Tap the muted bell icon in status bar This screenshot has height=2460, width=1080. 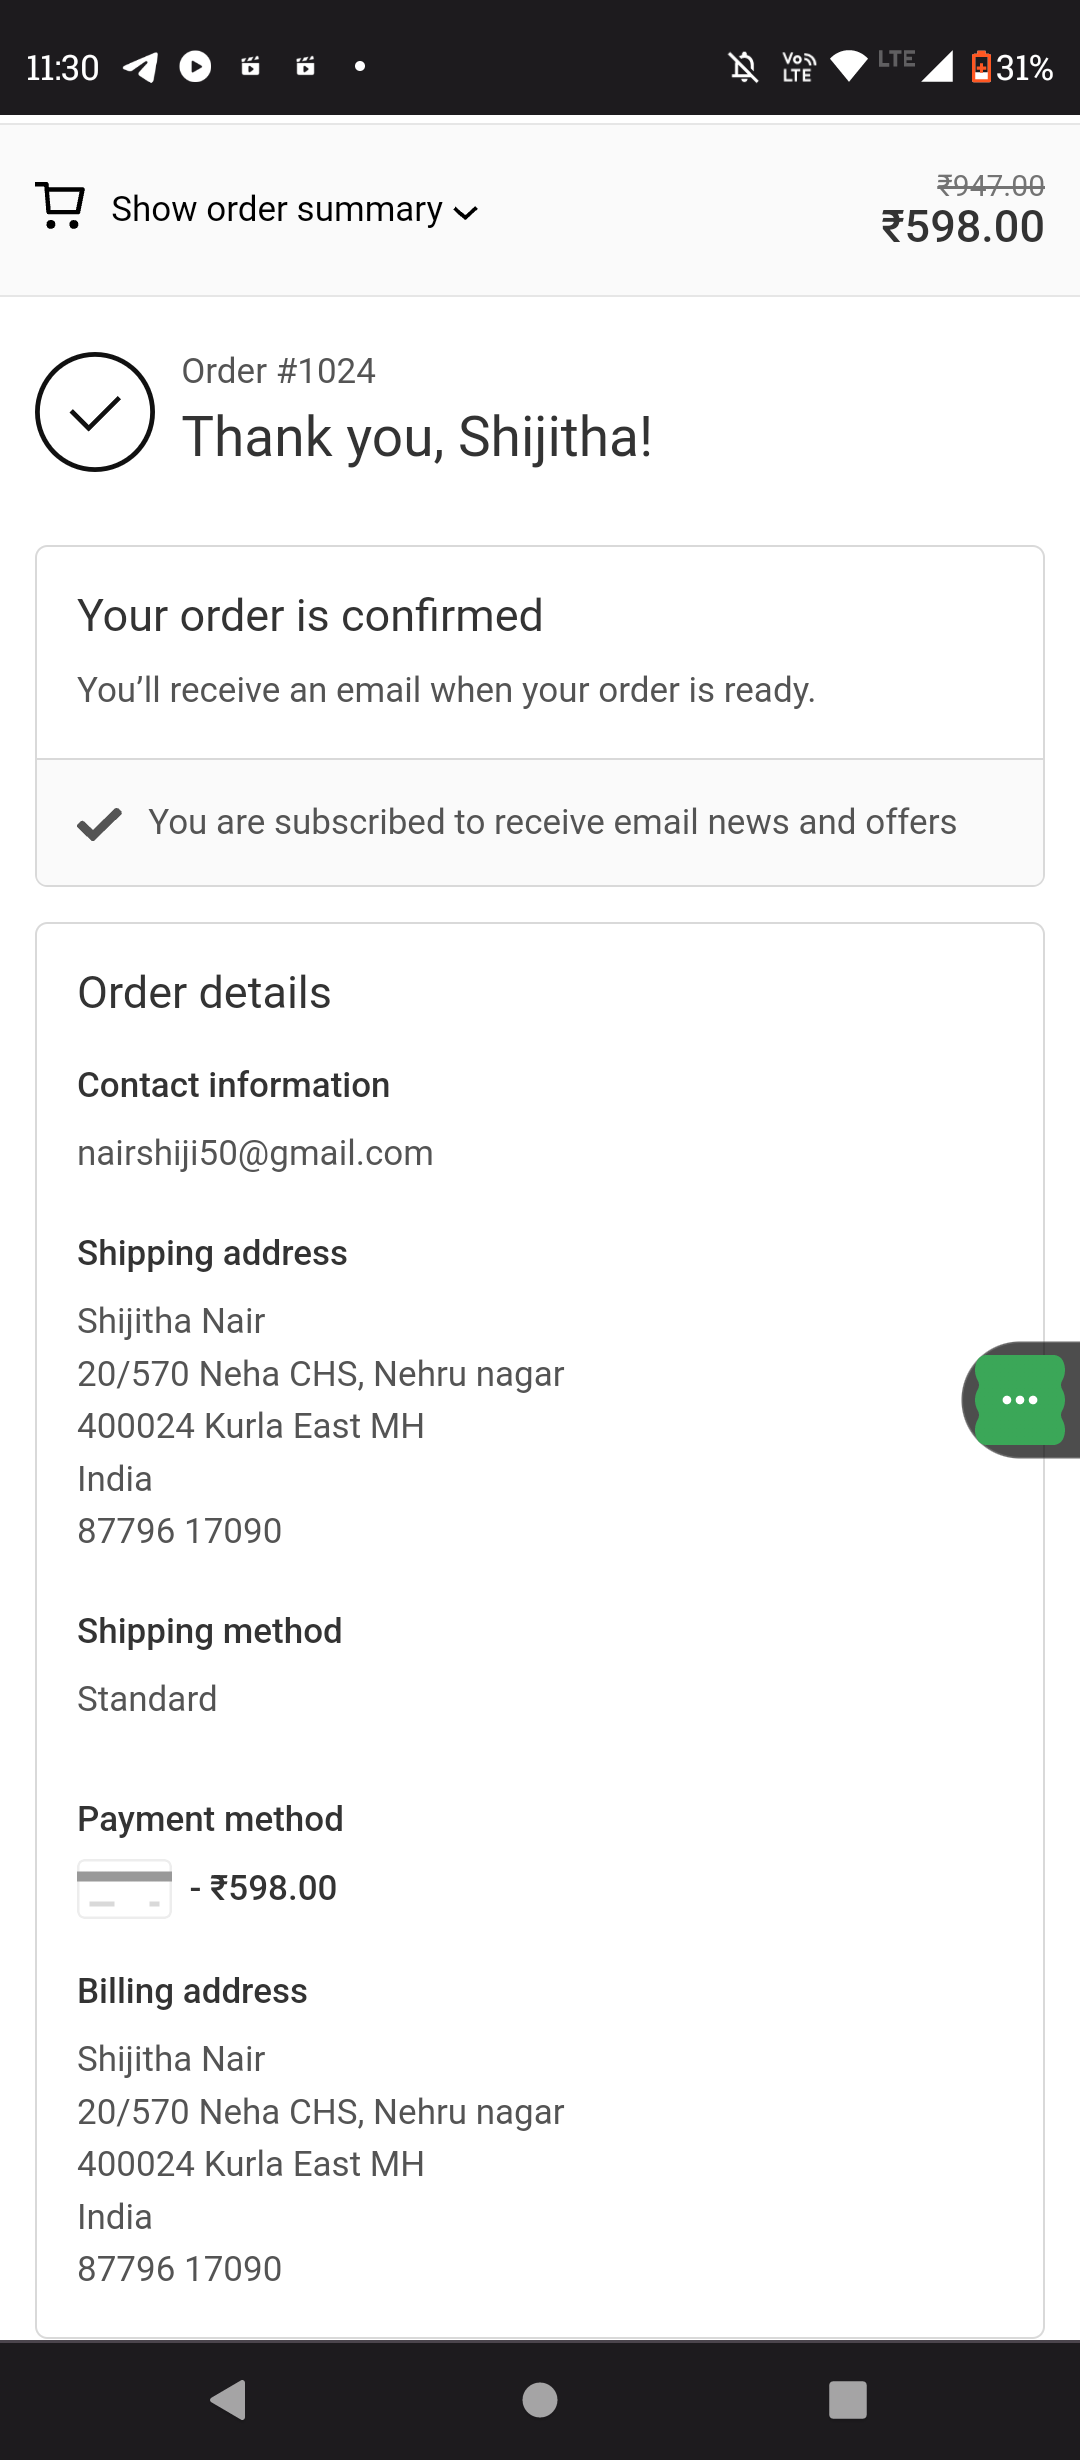[743, 67]
